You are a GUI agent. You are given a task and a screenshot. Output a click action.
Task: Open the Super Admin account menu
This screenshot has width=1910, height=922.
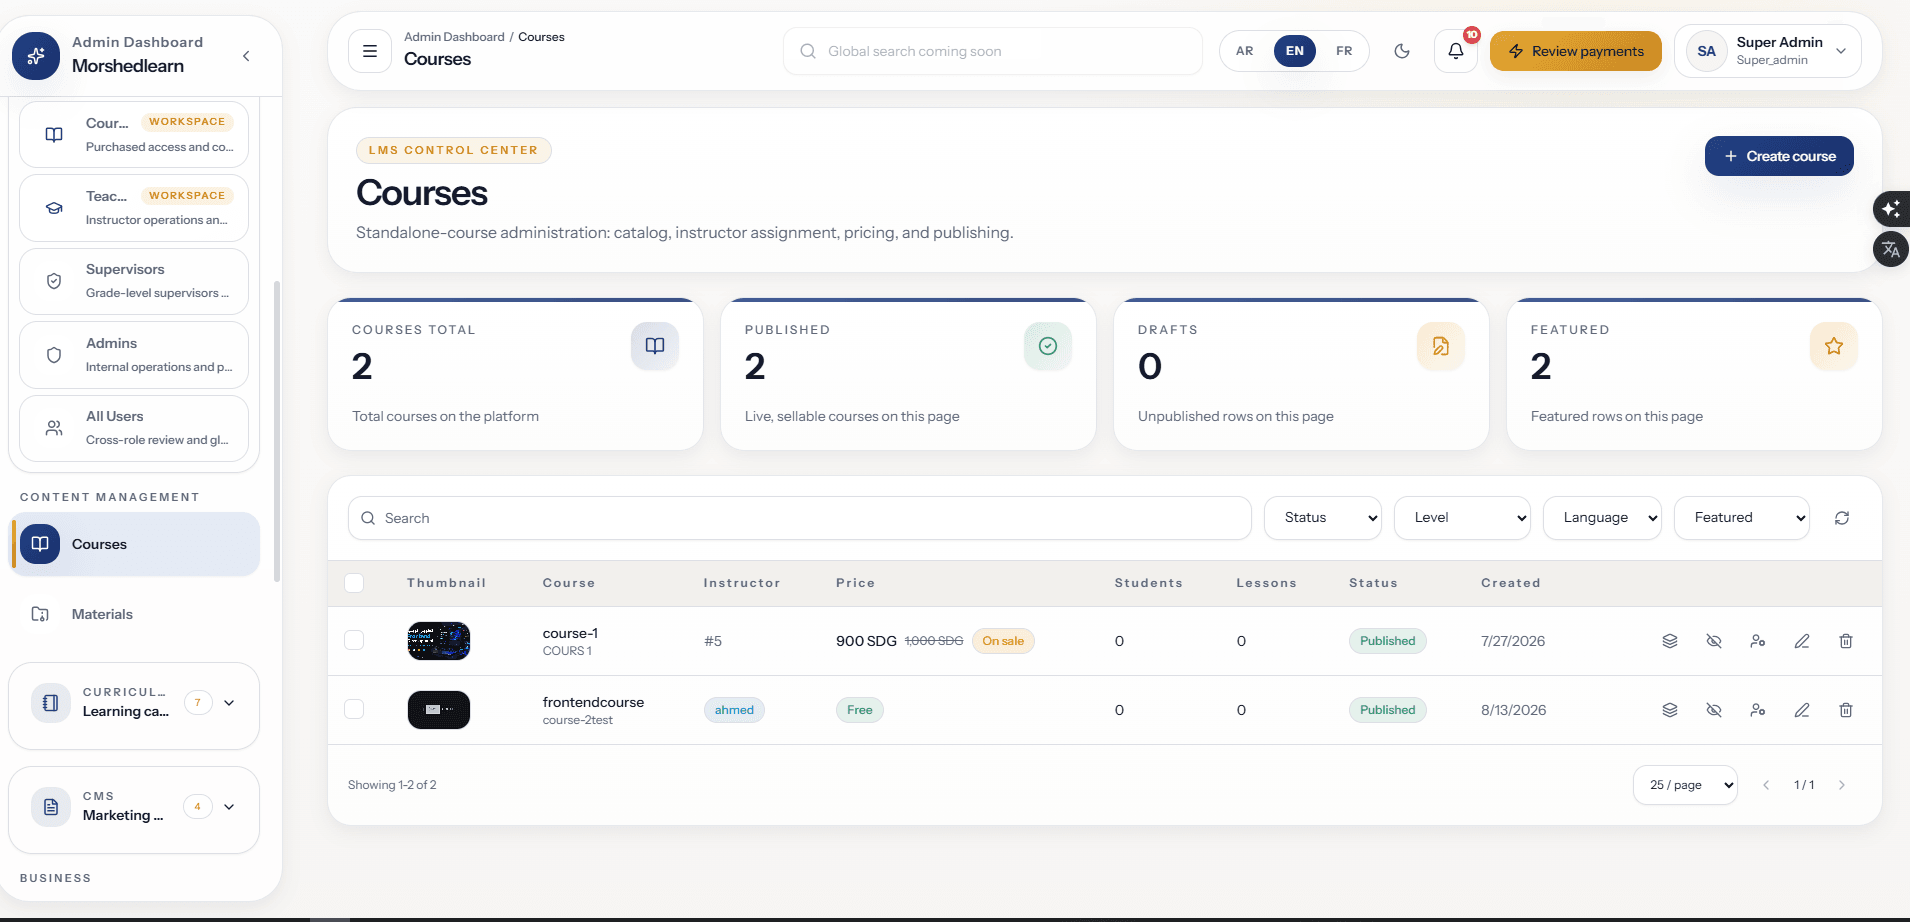point(1768,51)
